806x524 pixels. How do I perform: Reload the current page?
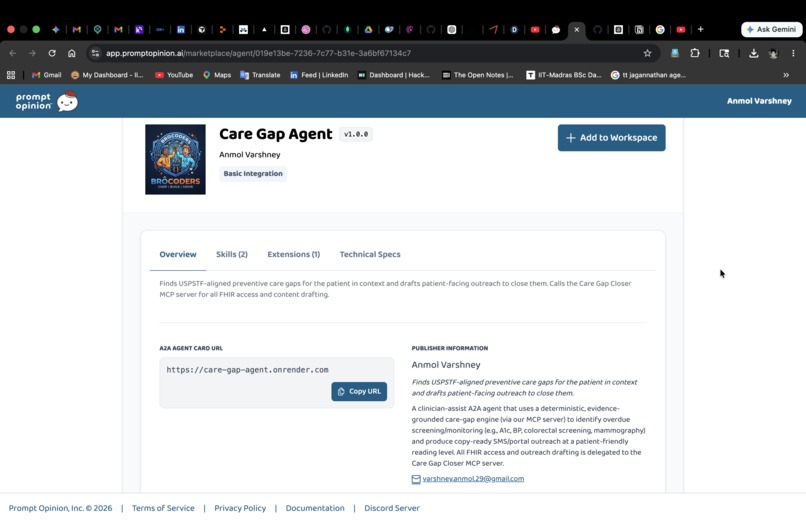(52, 53)
